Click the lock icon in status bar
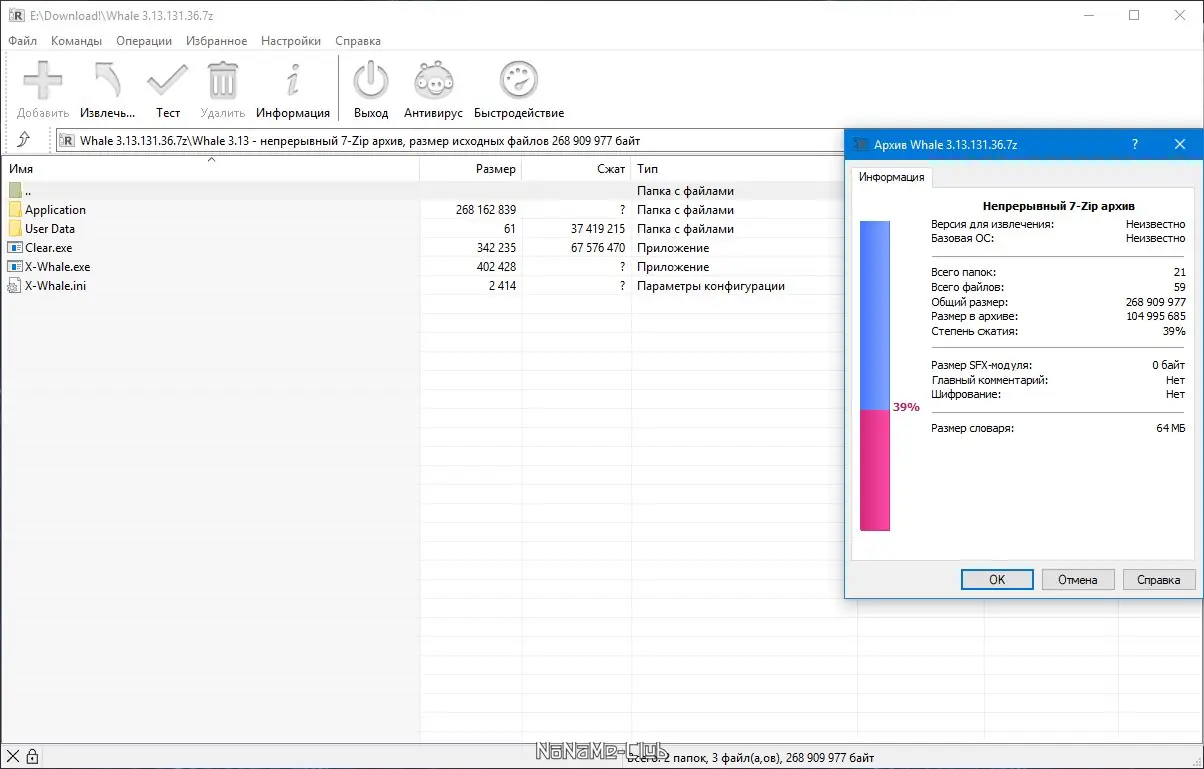Image resolution: width=1204 pixels, height=769 pixels. pyautogui.click(x=34, y=755)
